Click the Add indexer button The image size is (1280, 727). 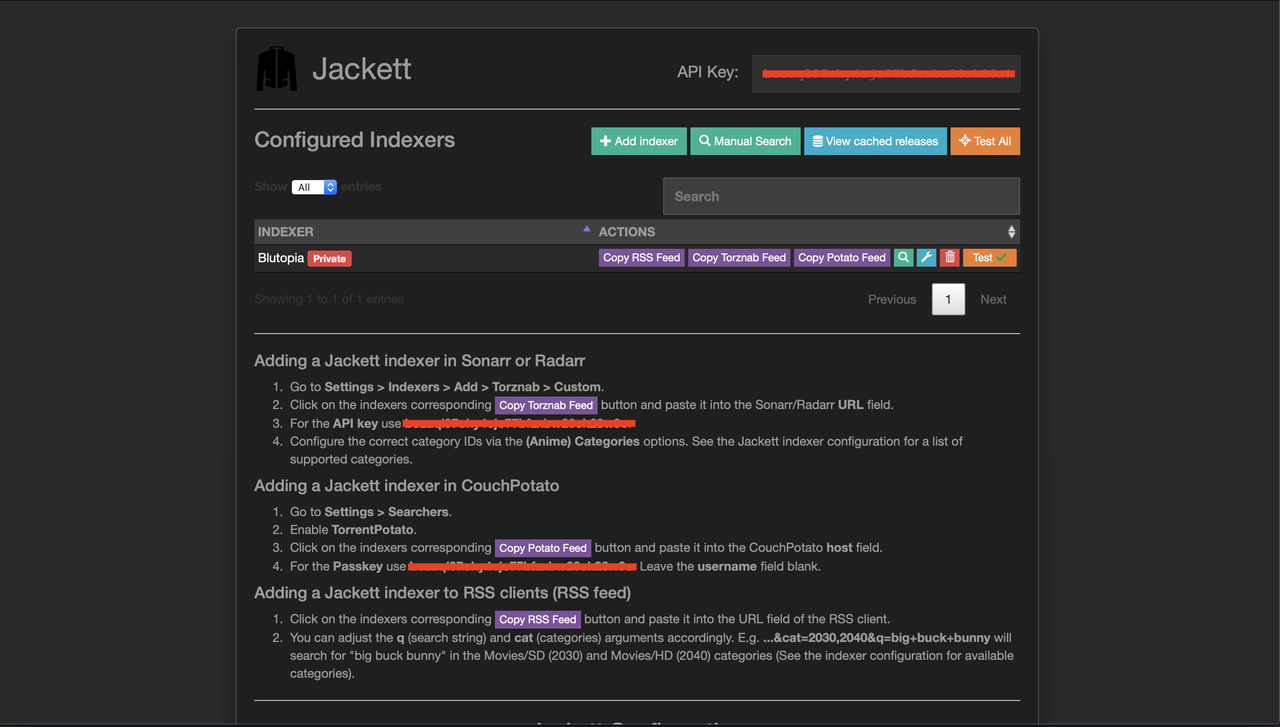[639, 141]
